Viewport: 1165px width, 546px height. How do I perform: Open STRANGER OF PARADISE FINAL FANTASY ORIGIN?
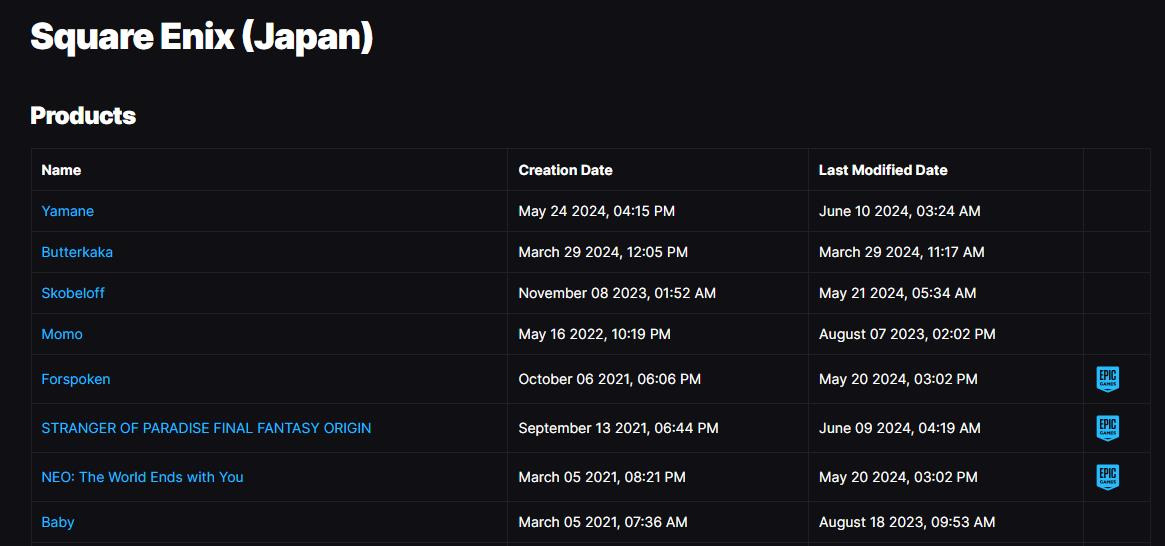[206, 428]
